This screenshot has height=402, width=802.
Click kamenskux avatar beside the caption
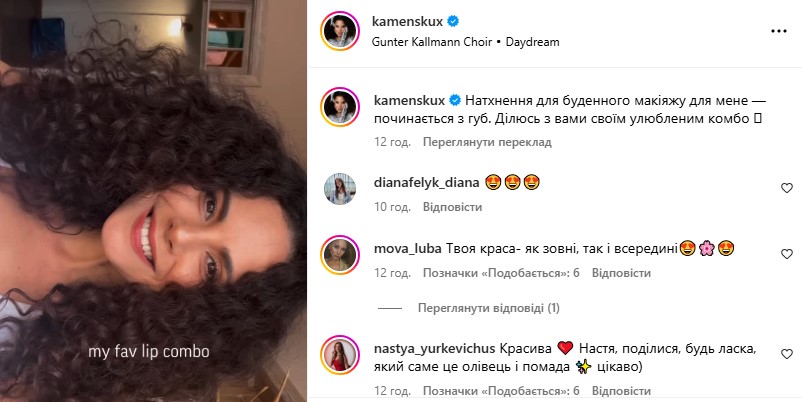pos(340,107)
